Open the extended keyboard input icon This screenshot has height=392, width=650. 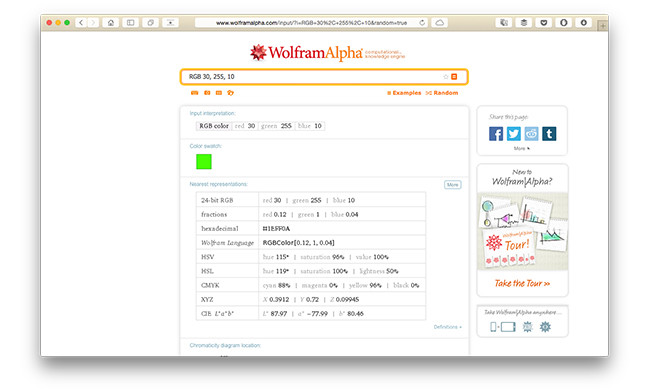[x=194, y=93]
